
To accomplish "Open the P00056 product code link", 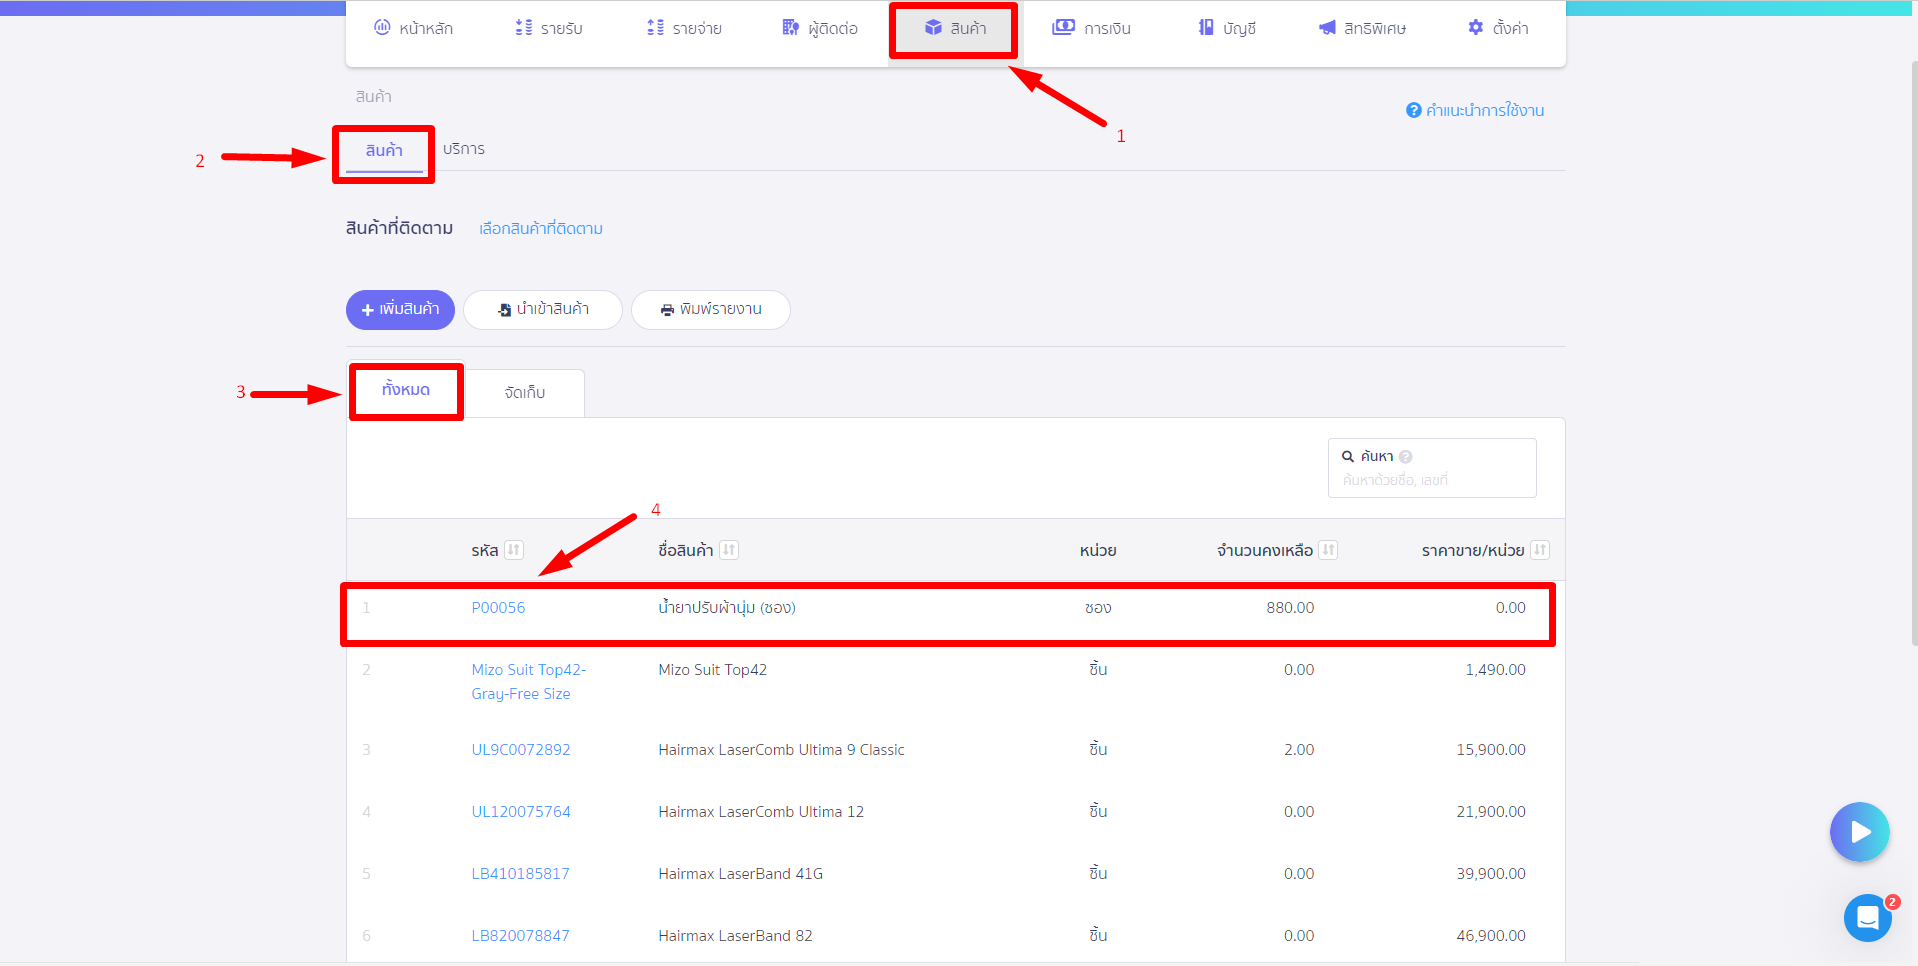I will [x=498, y=608].
